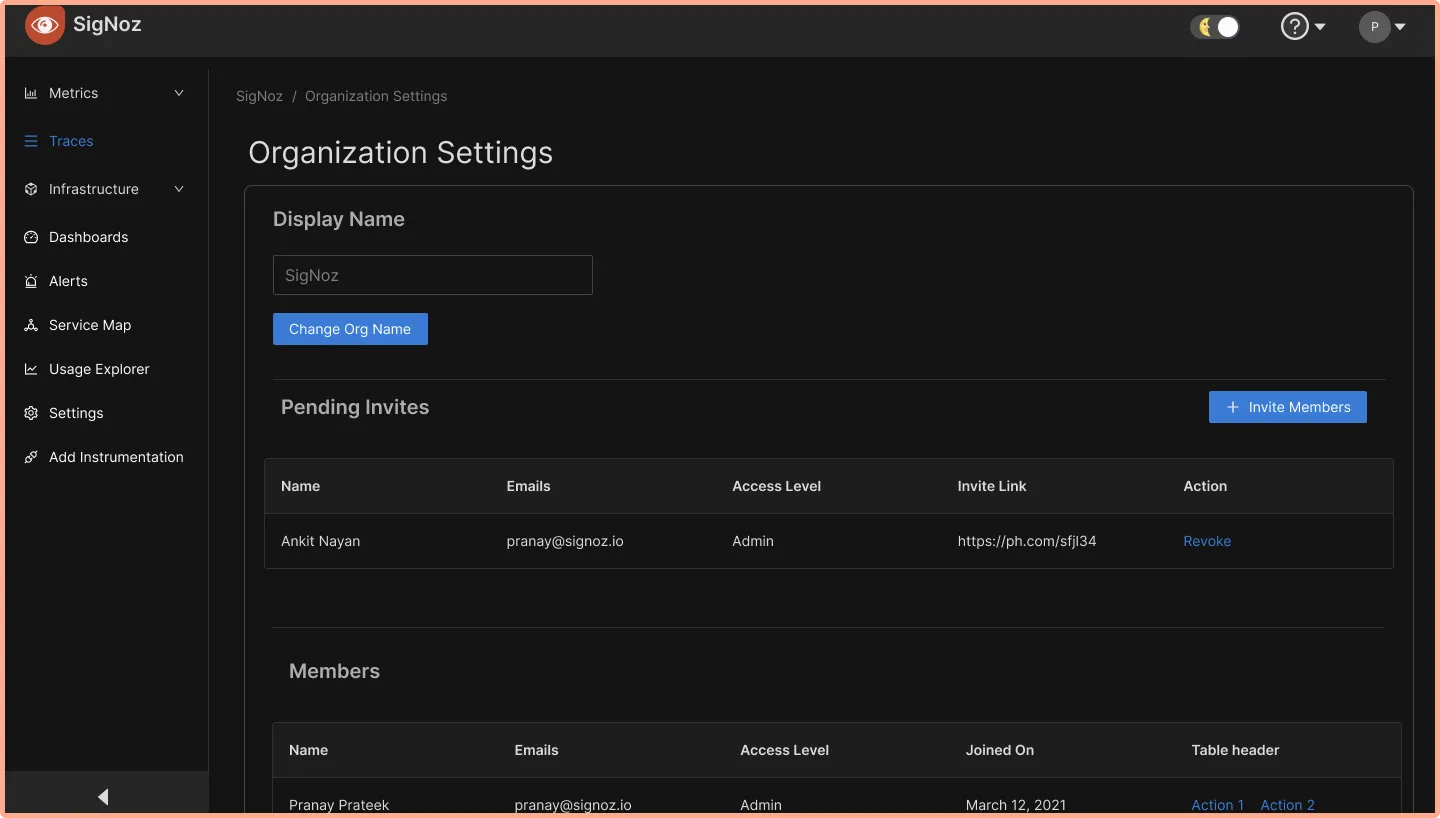The width and height of the screenshot is (1440, 818).
Task: Toggle the dark mode theme switch
Action: [x=1215, y=27]
